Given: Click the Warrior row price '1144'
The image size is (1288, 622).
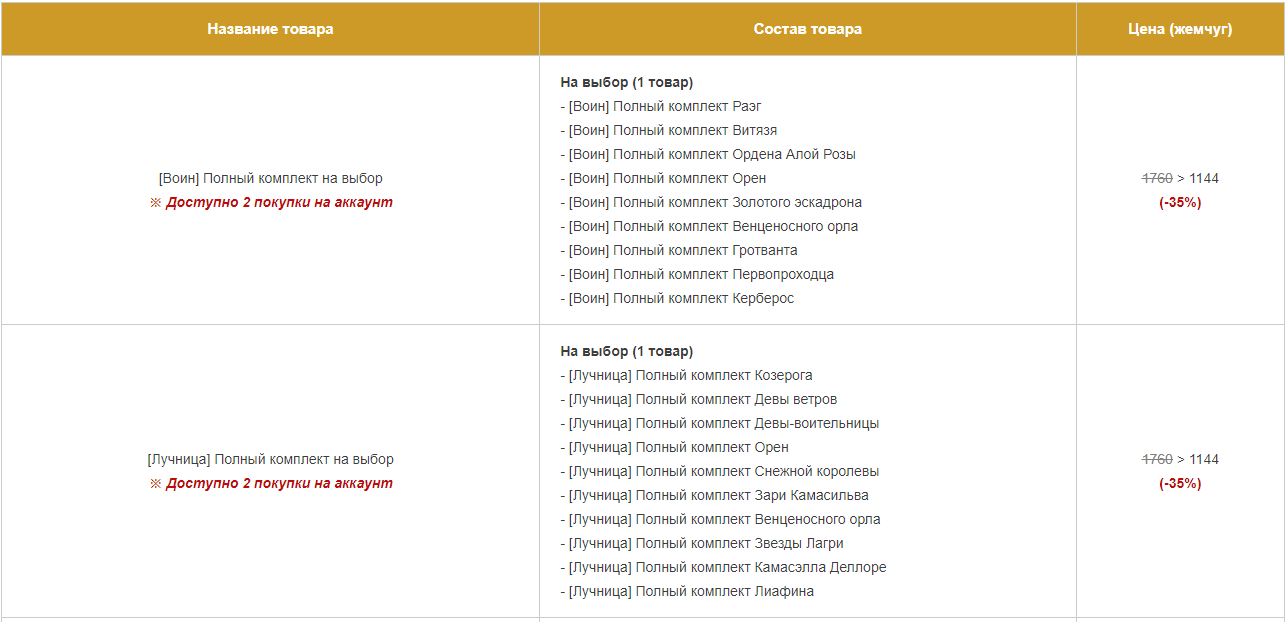Looking at the screenshot, I should tap(1204, 178).
